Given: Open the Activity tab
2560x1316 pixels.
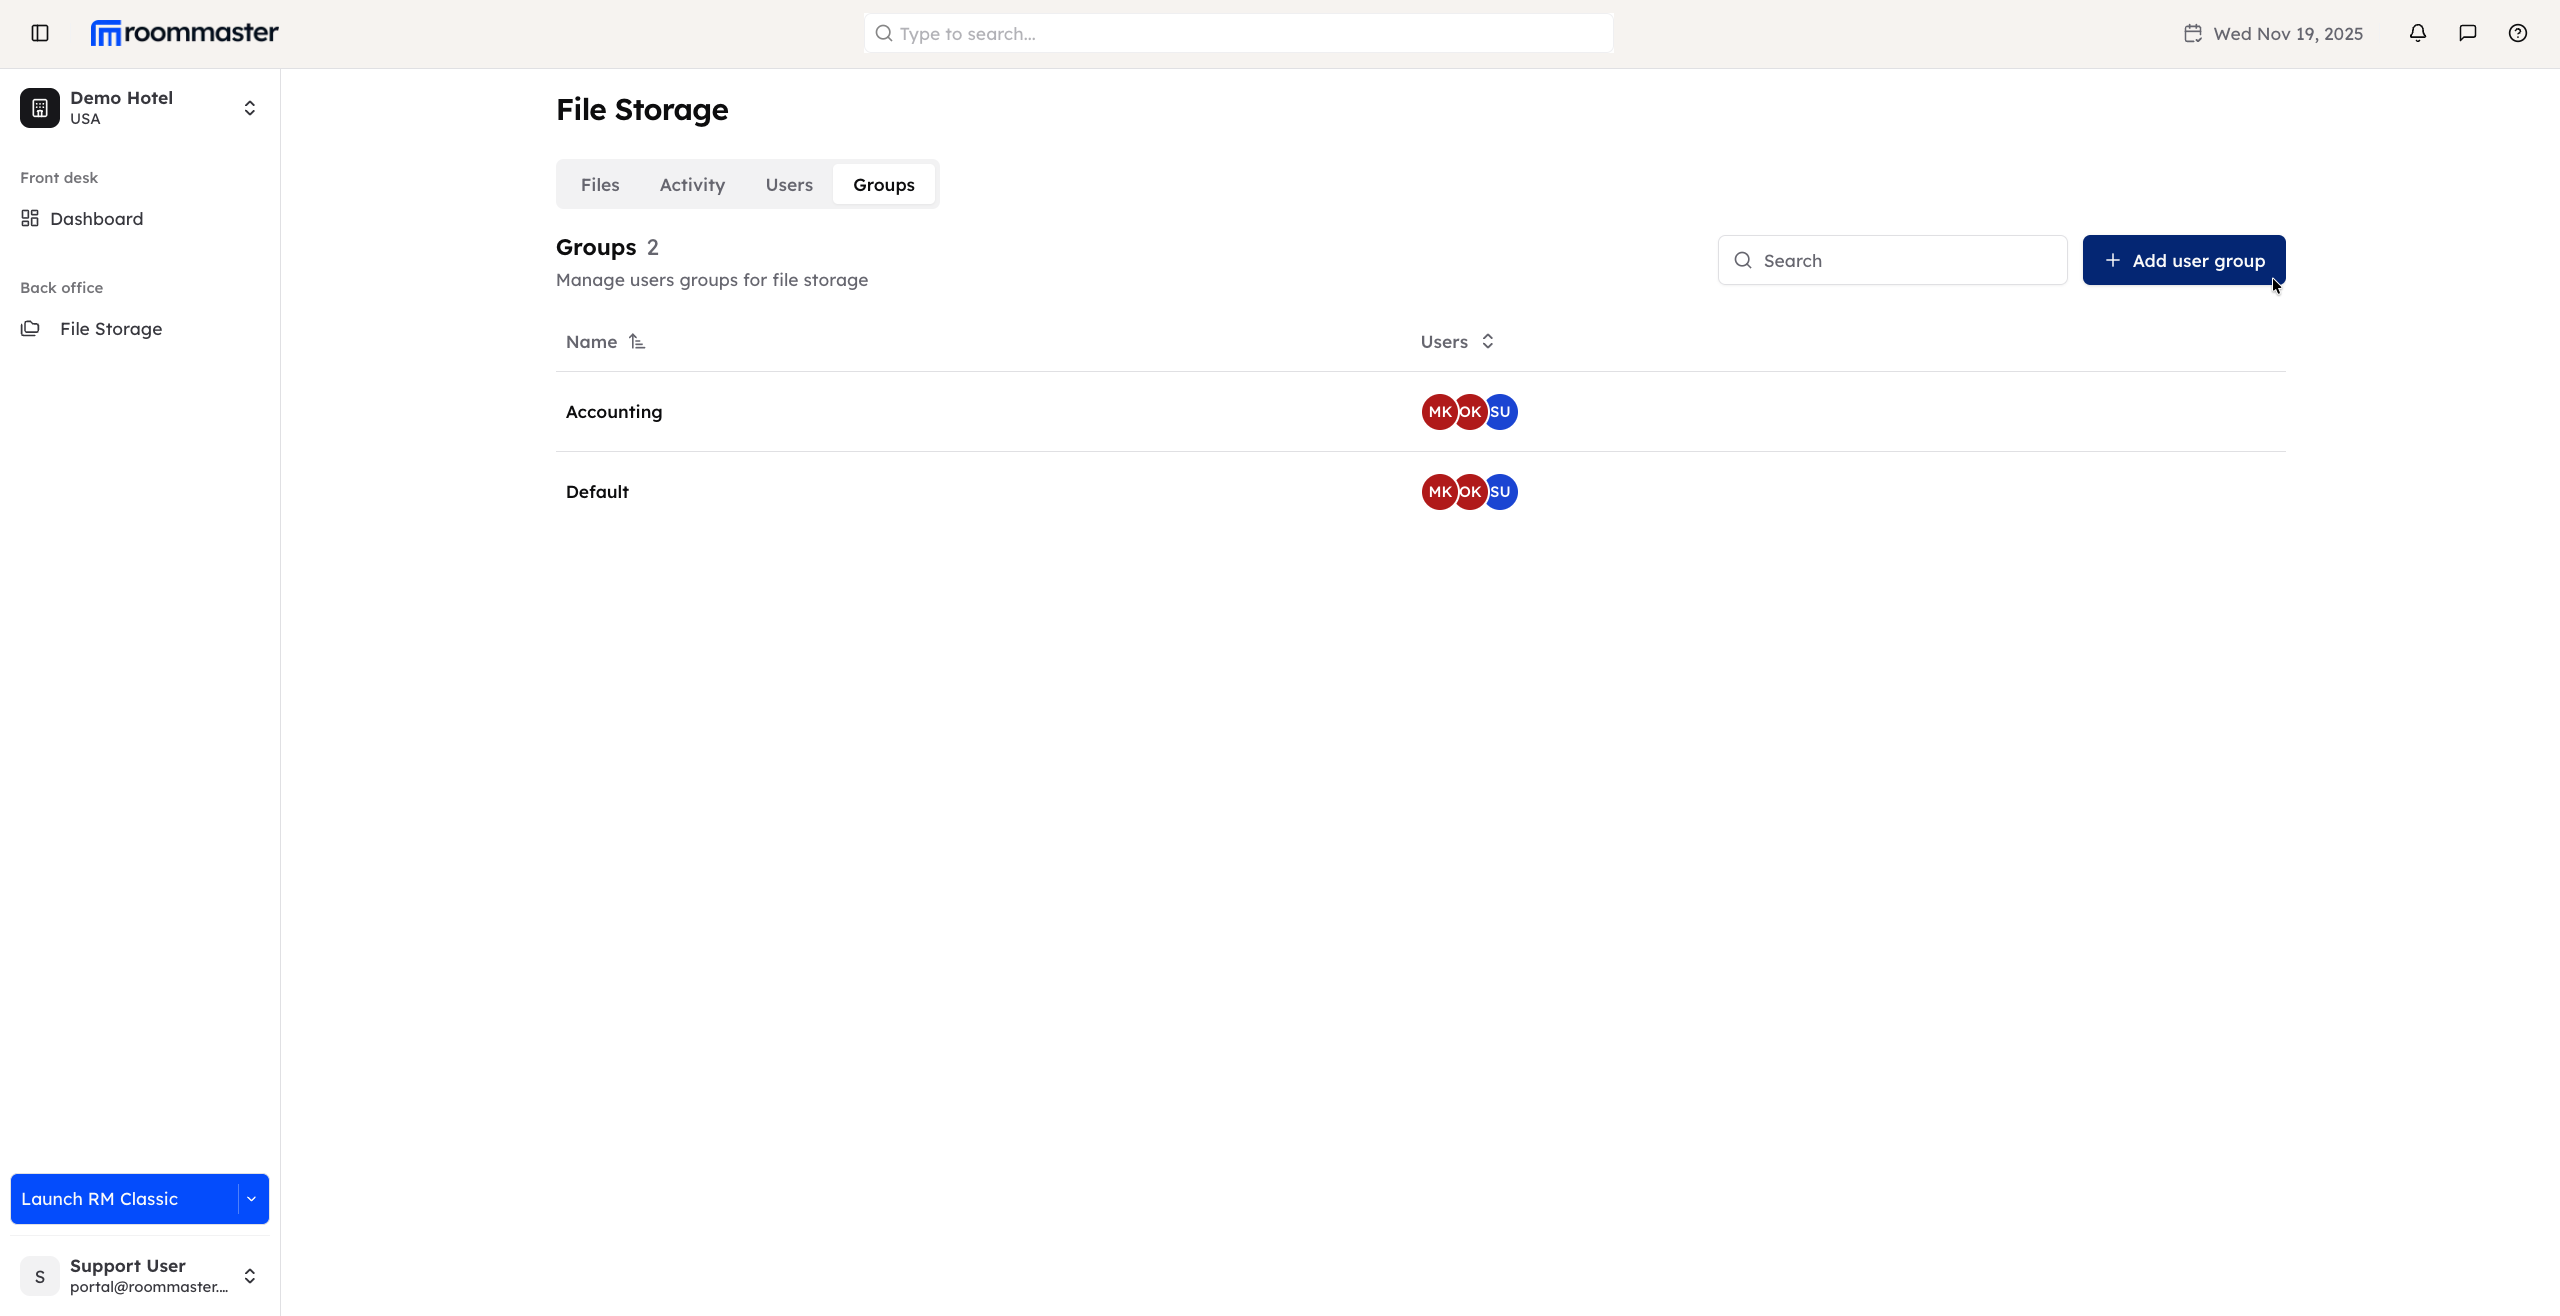Looking at the screenshot, I should (x=692, y=184).
